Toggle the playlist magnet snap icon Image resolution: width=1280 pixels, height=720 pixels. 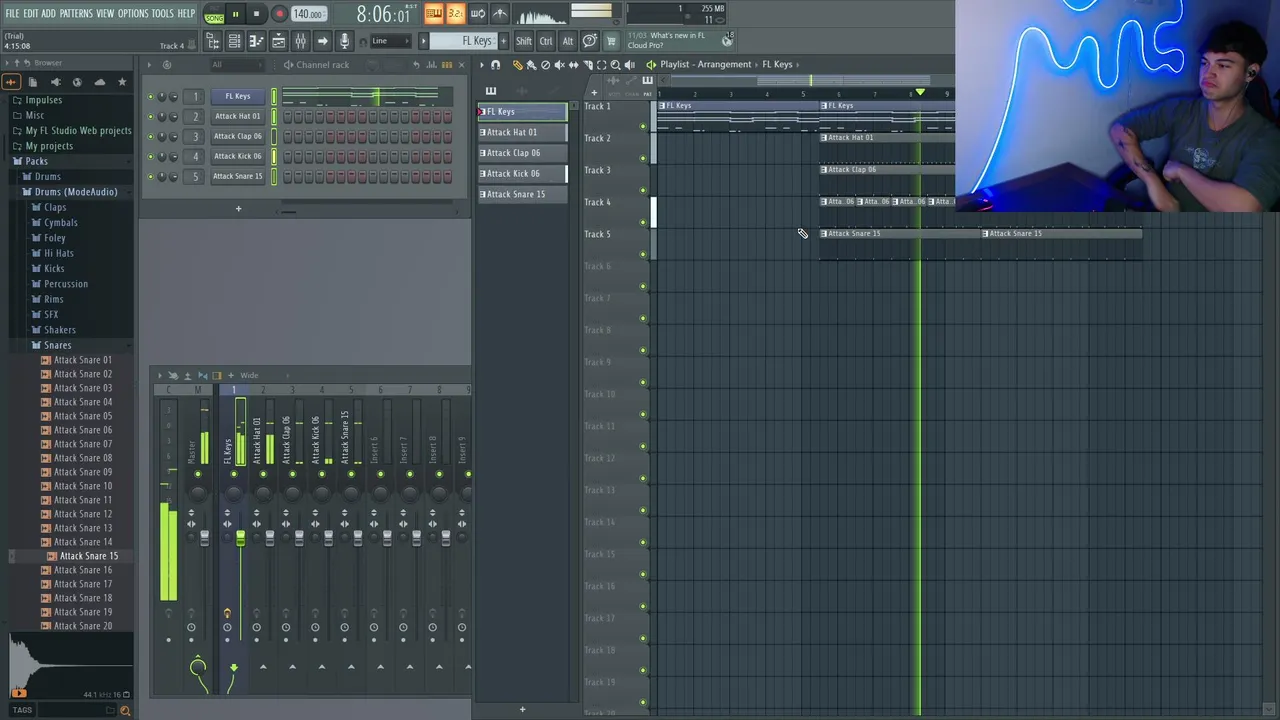495,64
